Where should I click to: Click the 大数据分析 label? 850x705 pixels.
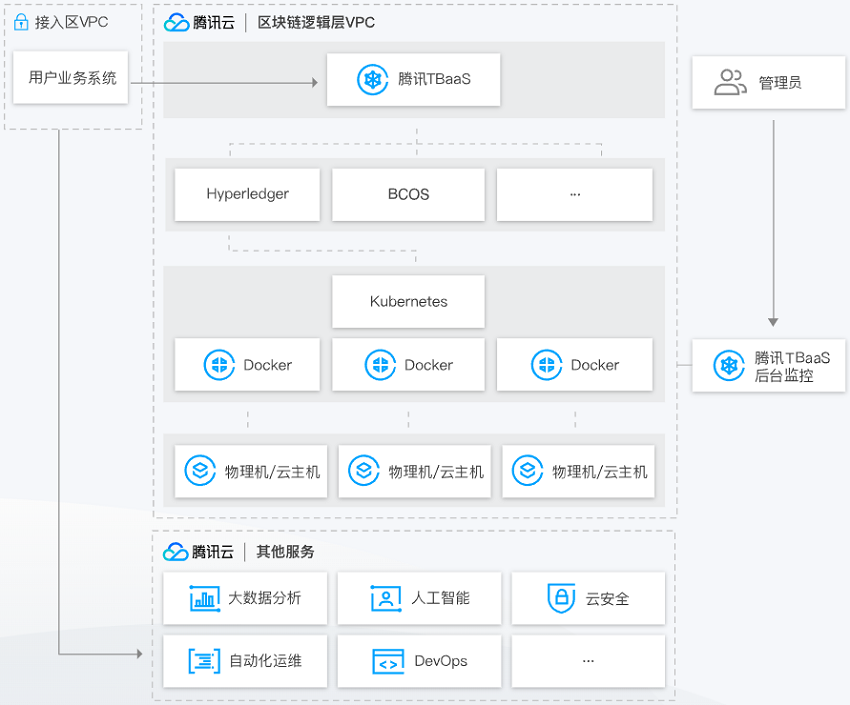click(x=265, y=598)
